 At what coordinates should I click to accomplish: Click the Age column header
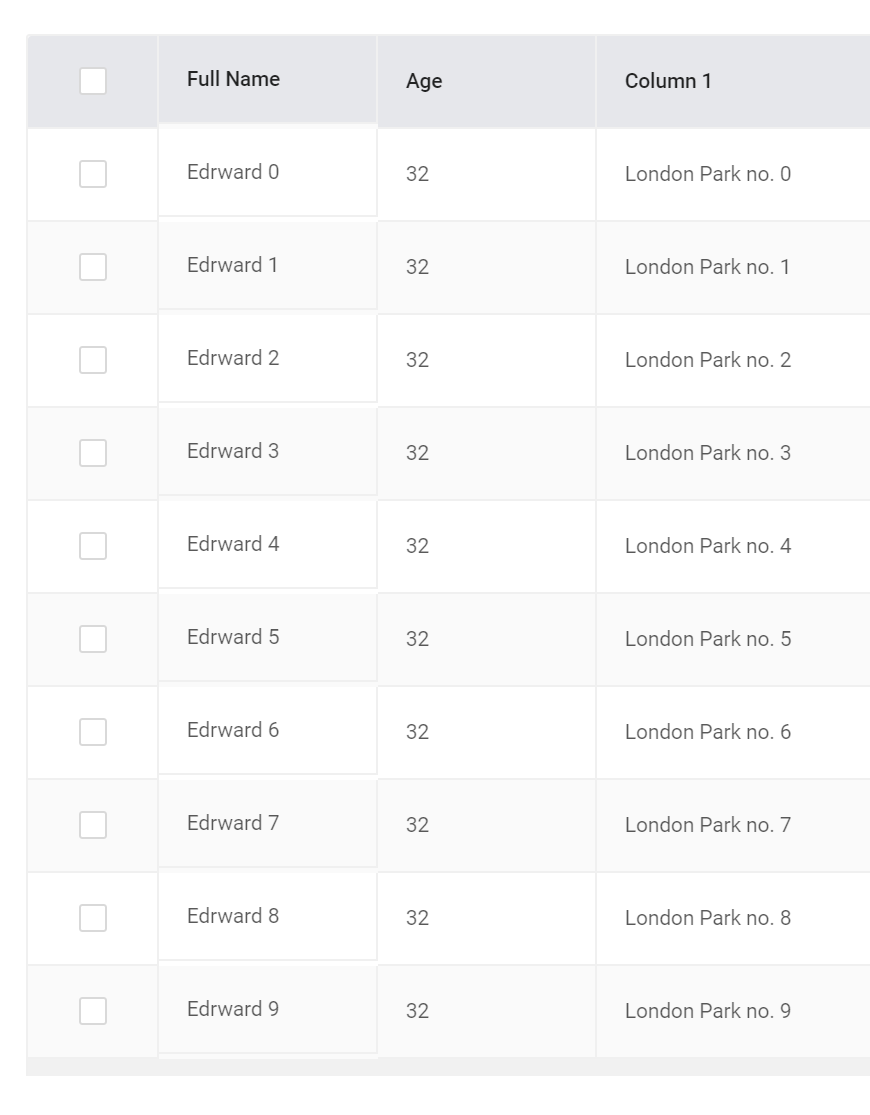422,81
